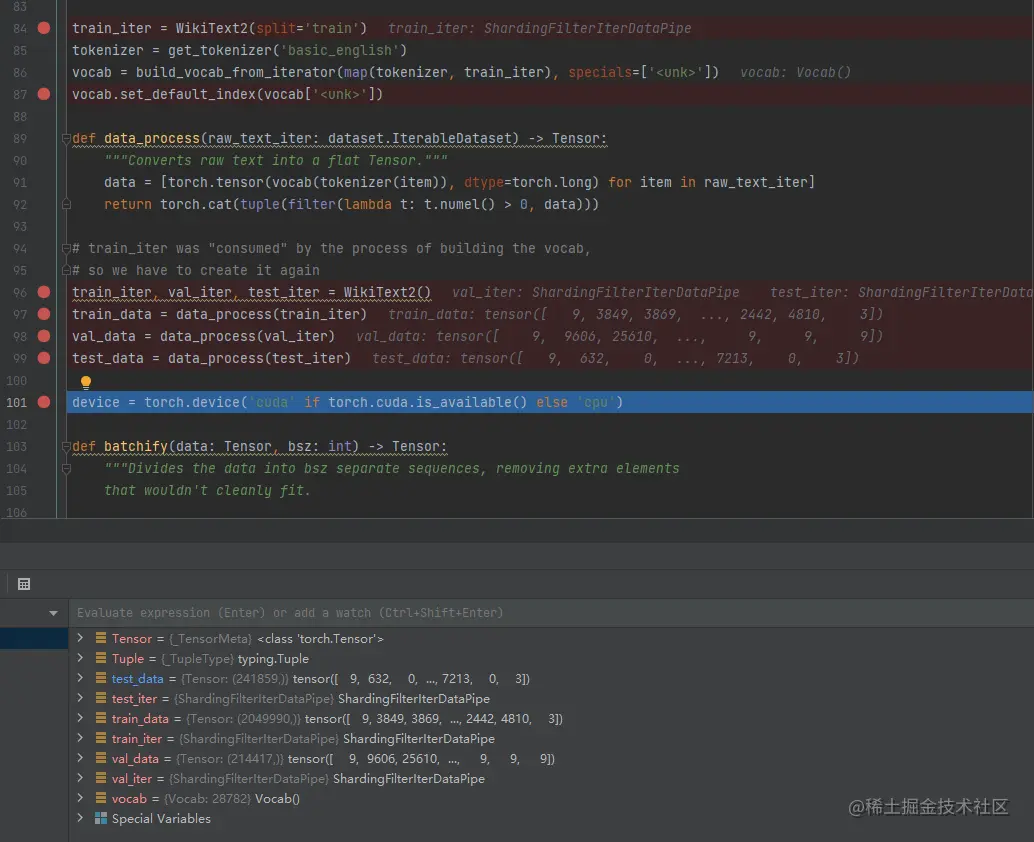Click the Evaluate expression input field
This screenshot has height=842, width=1034.
(553, 613)
